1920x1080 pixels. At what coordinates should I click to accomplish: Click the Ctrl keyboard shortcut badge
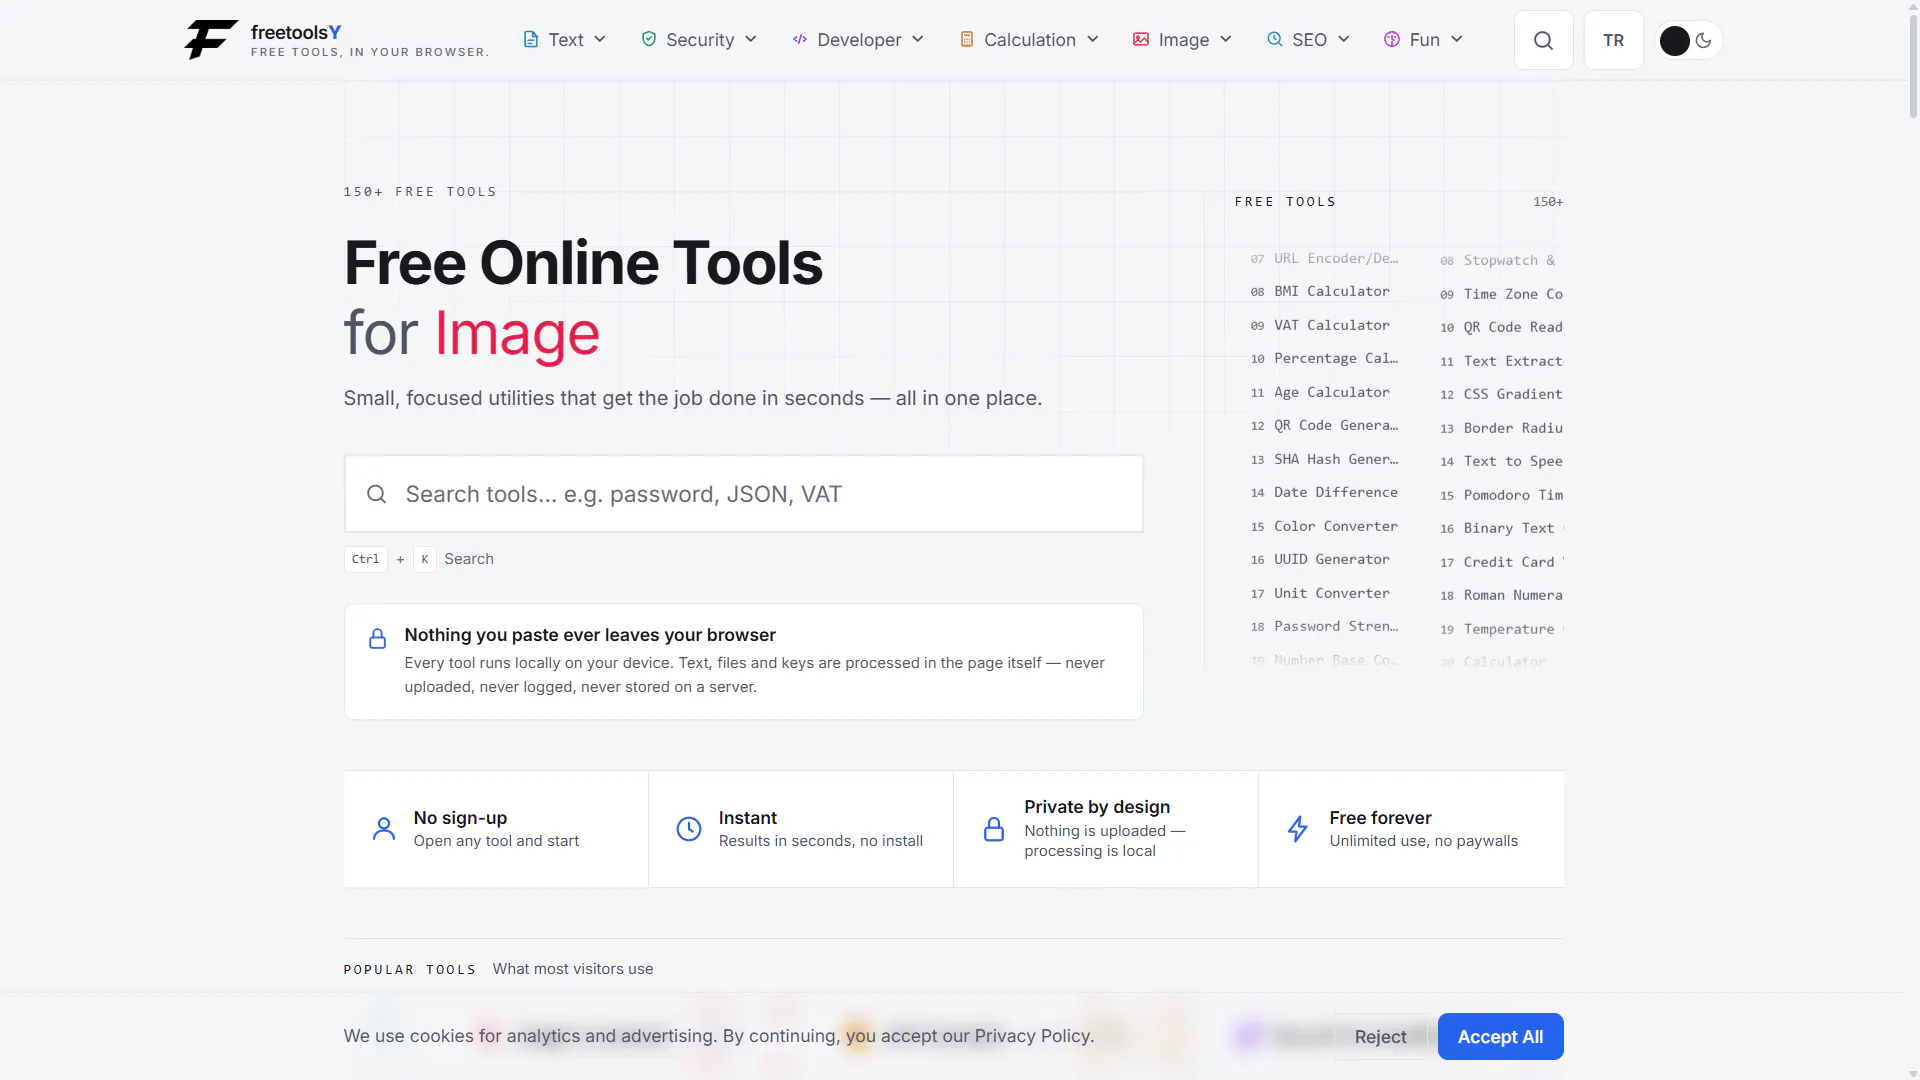coord(365,559)
